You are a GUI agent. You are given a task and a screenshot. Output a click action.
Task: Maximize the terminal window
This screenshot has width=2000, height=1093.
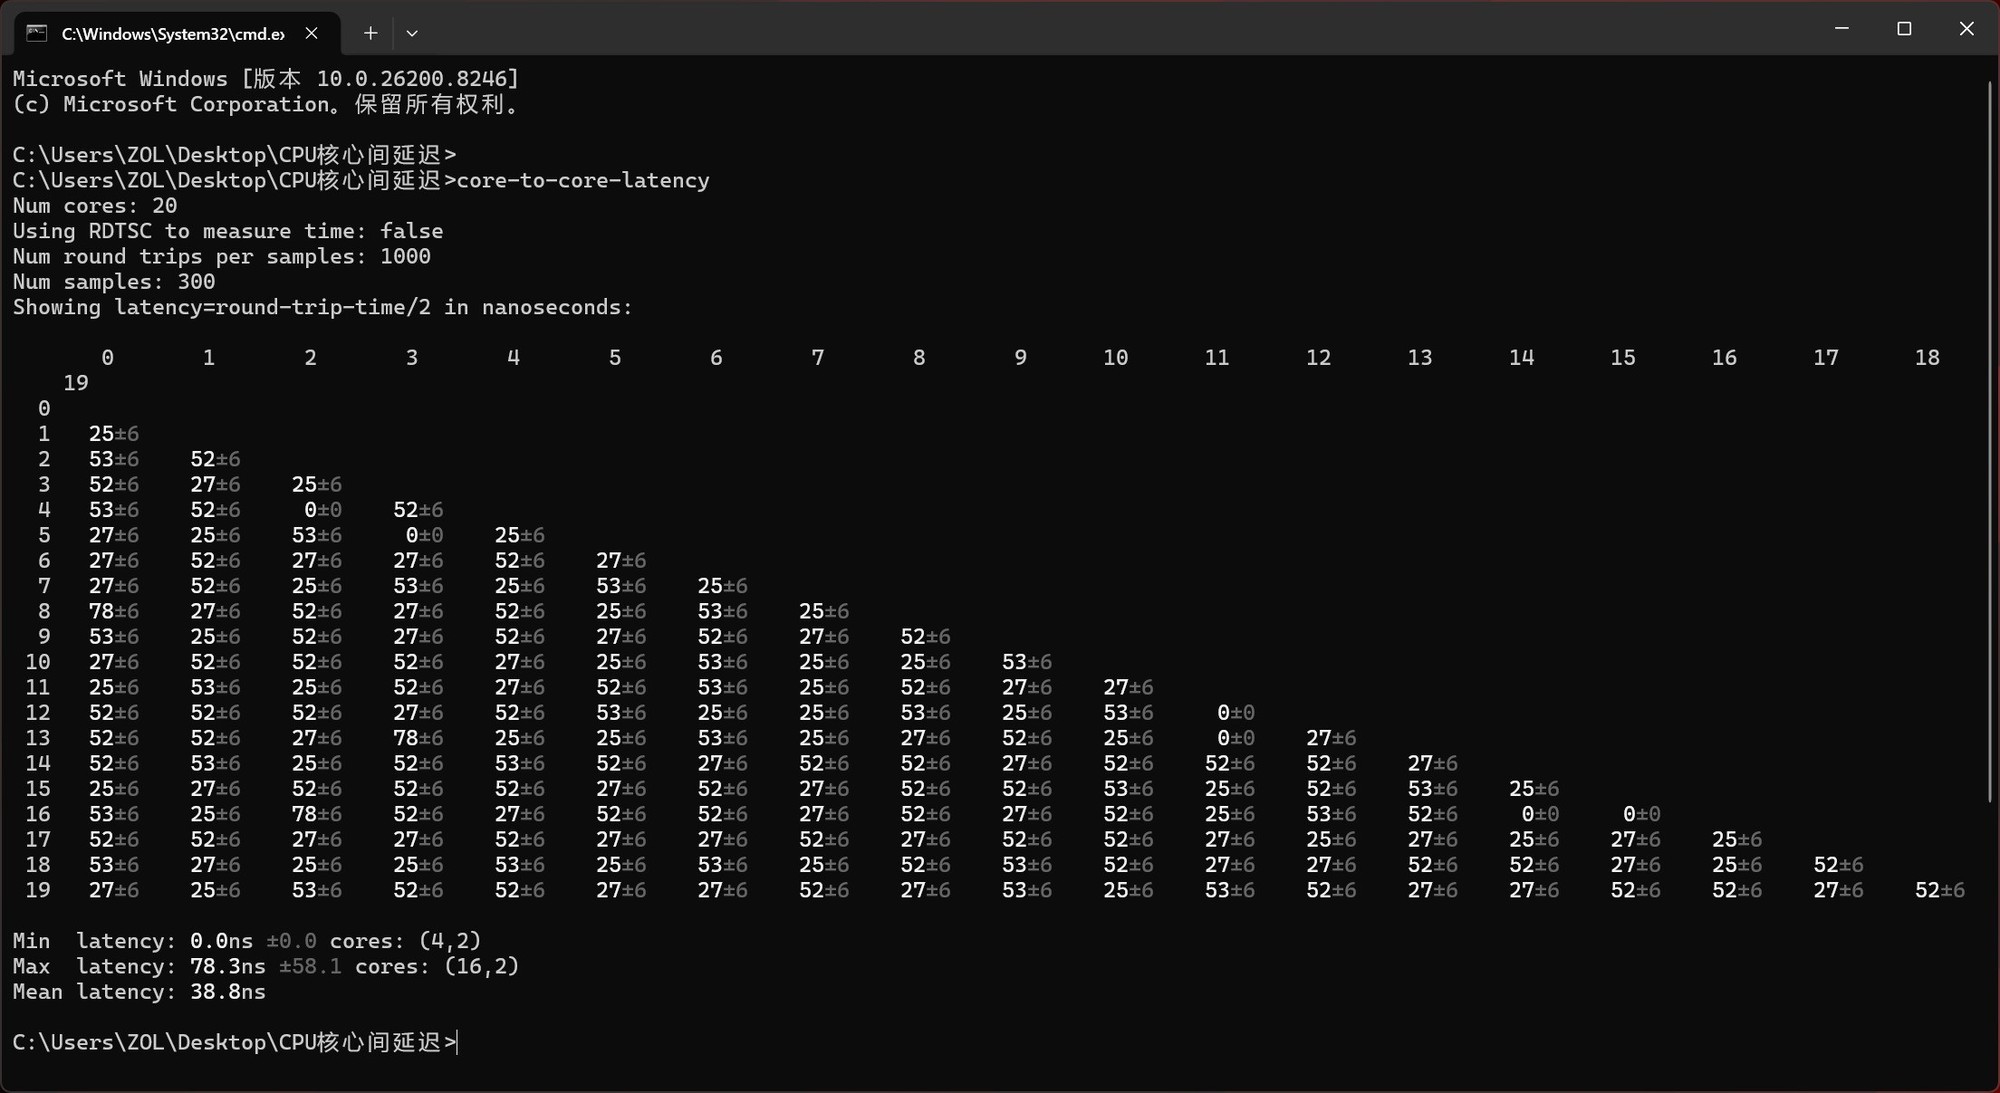point(1904,29)
